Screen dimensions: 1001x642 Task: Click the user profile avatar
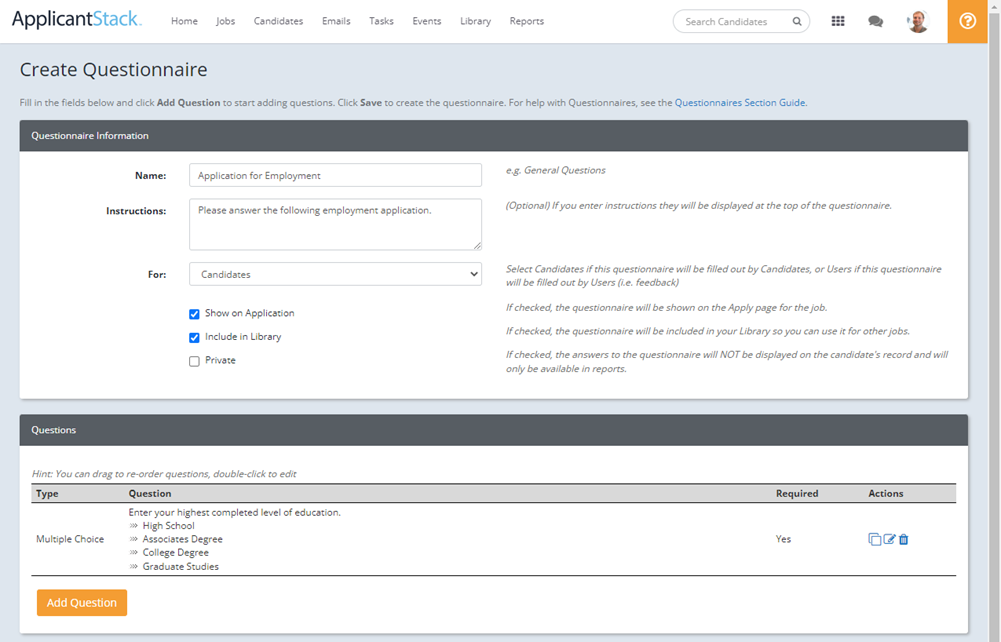(917, 21)
